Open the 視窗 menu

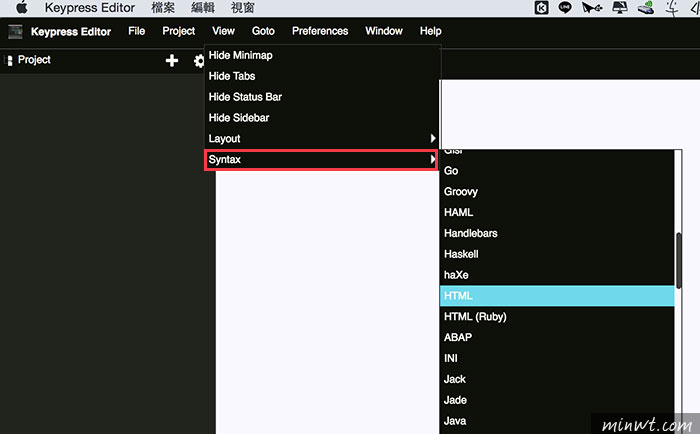pos(242,8)
